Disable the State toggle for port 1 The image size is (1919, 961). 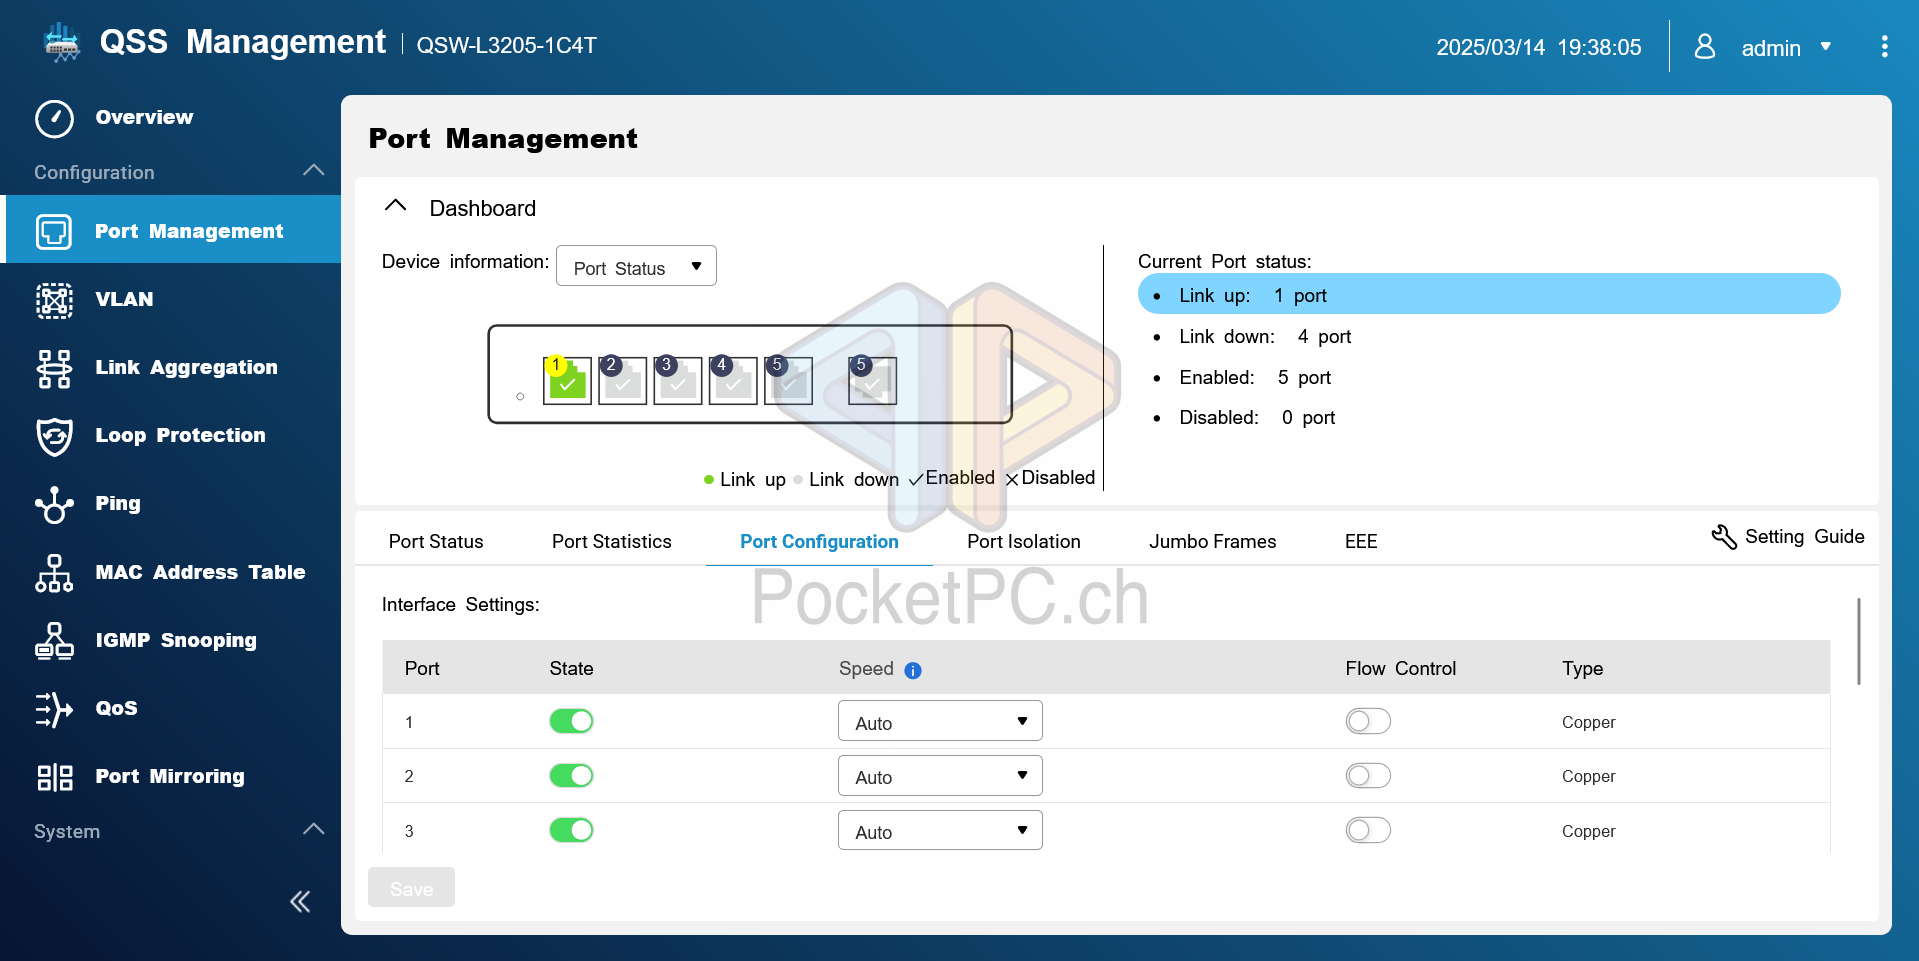[571, 721]
